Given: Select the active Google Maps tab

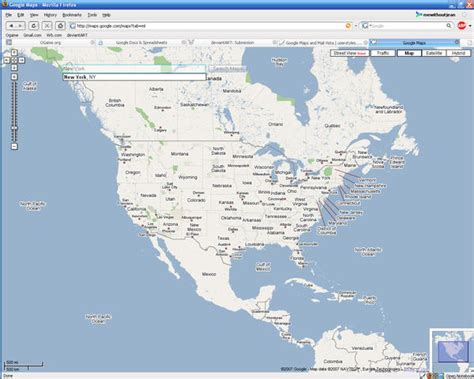Looking at the screenshot, I should (x=414, y=43).
